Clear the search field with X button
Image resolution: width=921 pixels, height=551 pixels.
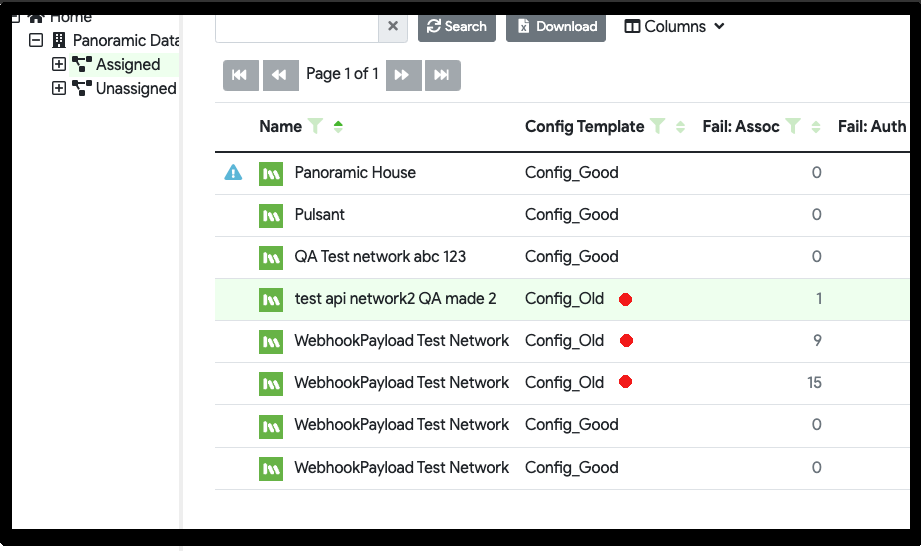click(x=393, y=26)
